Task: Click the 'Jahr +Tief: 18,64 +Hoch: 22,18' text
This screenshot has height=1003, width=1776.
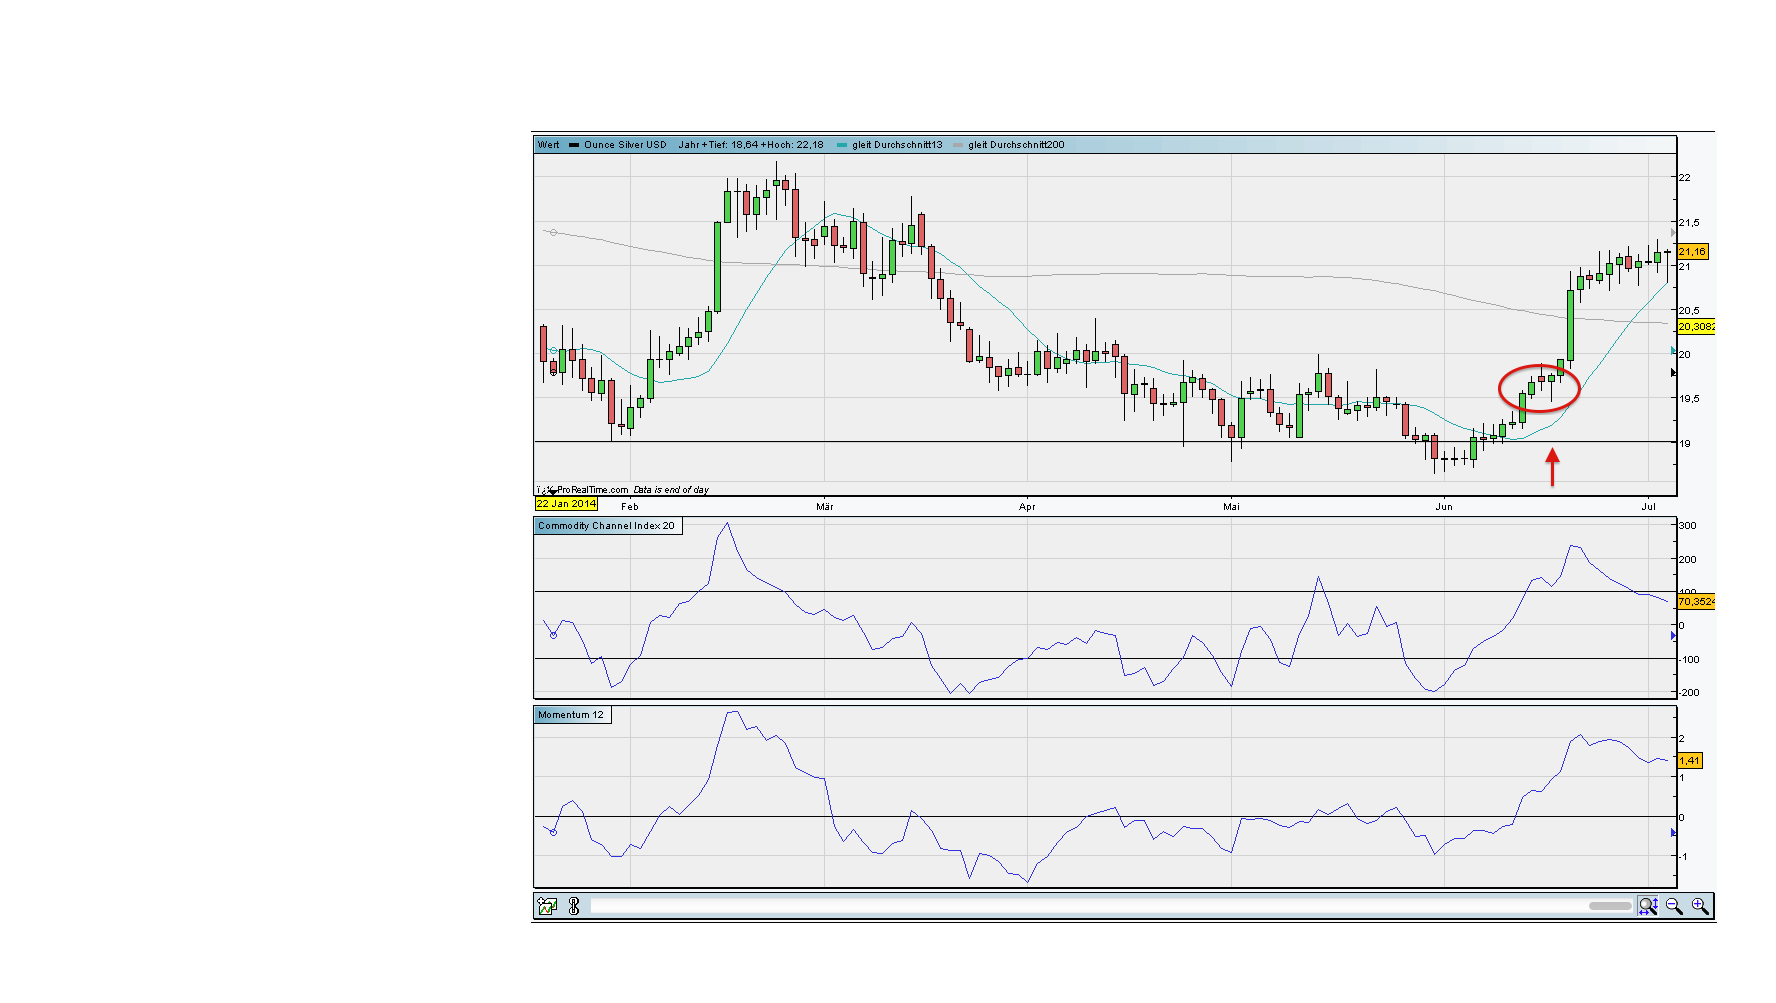Action: [x=751, y=145]
